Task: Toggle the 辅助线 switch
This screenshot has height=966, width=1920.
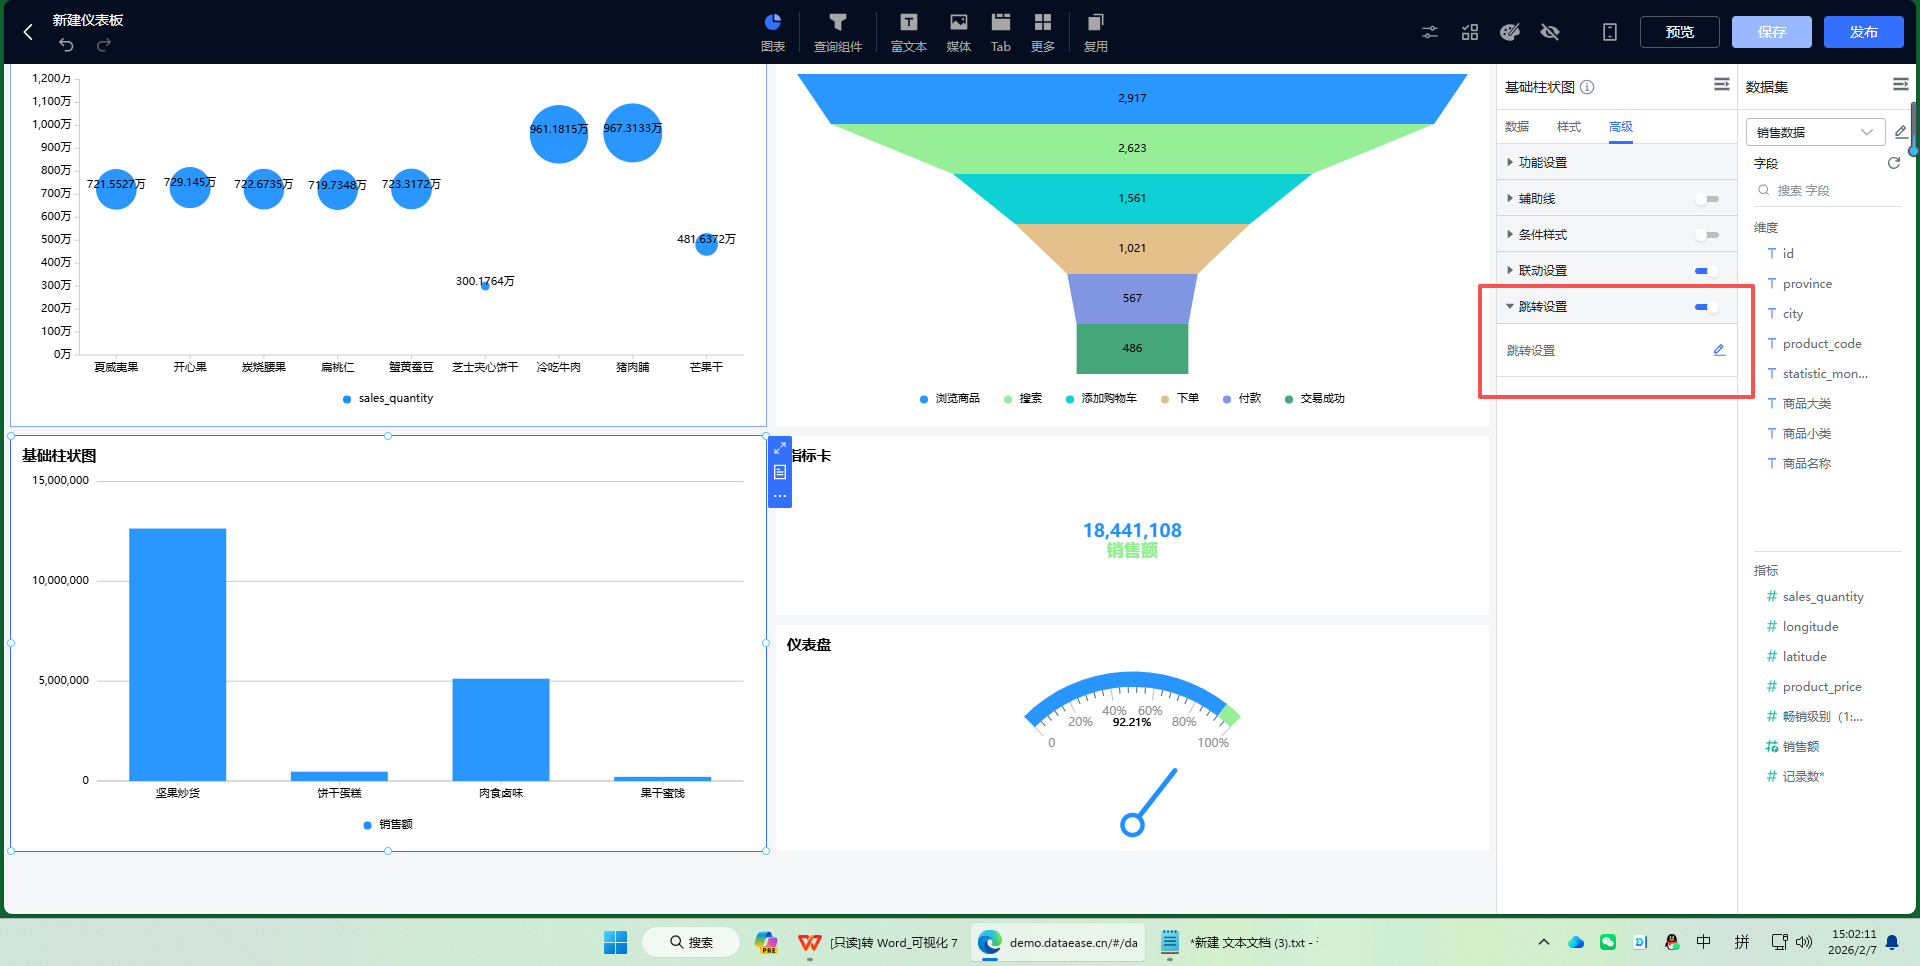Action: click(x=1707, y=199)
